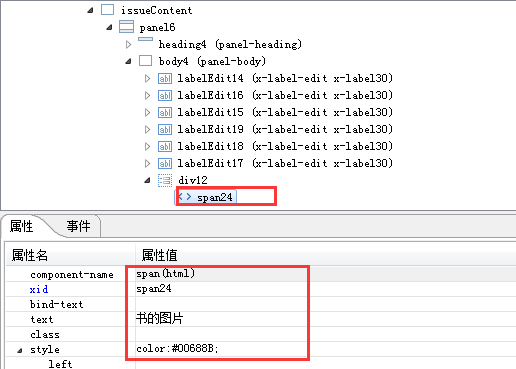Viewport: 516px width, 369px height.
Task: Select the labelEdit15 tree row
Action: pyautogui.click(x=285, y=112)
